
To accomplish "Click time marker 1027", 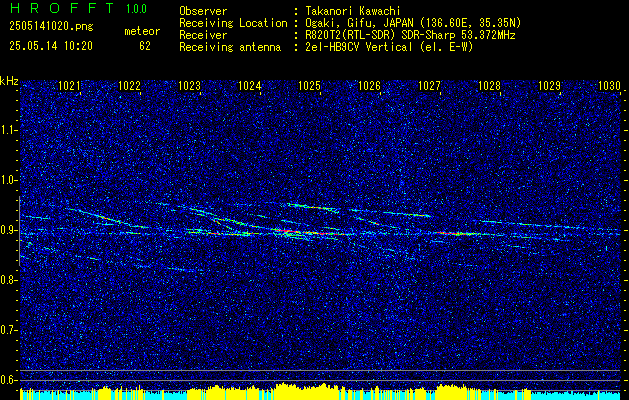I will tap(429, 85).
